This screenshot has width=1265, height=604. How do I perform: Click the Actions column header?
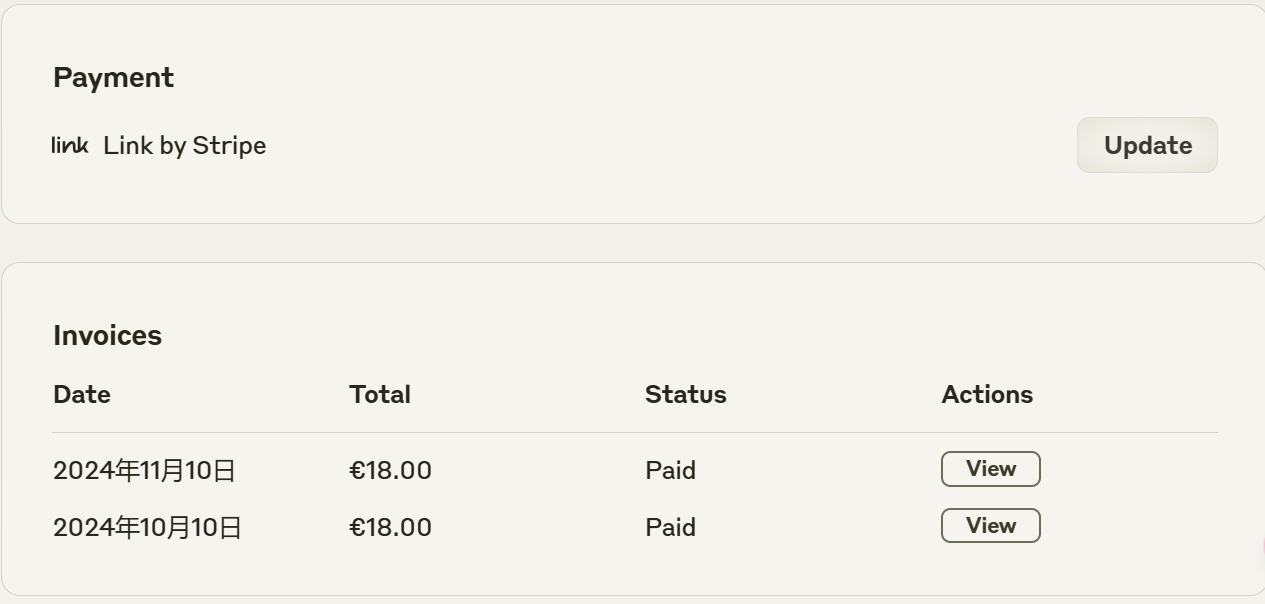coord(987,394)
